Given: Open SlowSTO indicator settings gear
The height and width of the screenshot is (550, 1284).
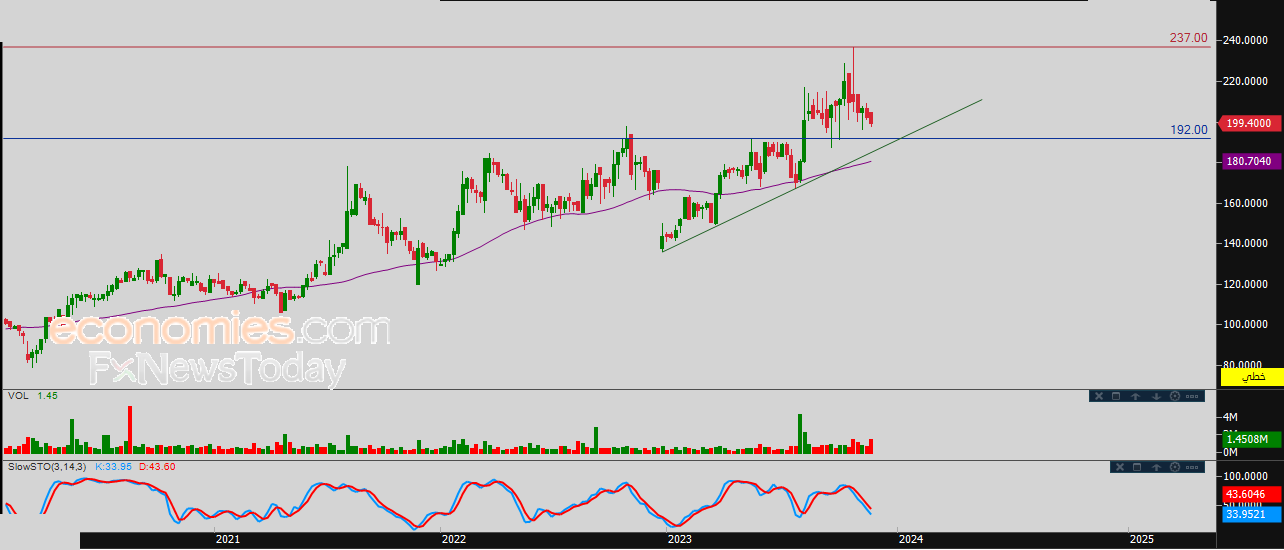Looking at the screenshot, I should pyautogui.click(x=1175, y=467).
